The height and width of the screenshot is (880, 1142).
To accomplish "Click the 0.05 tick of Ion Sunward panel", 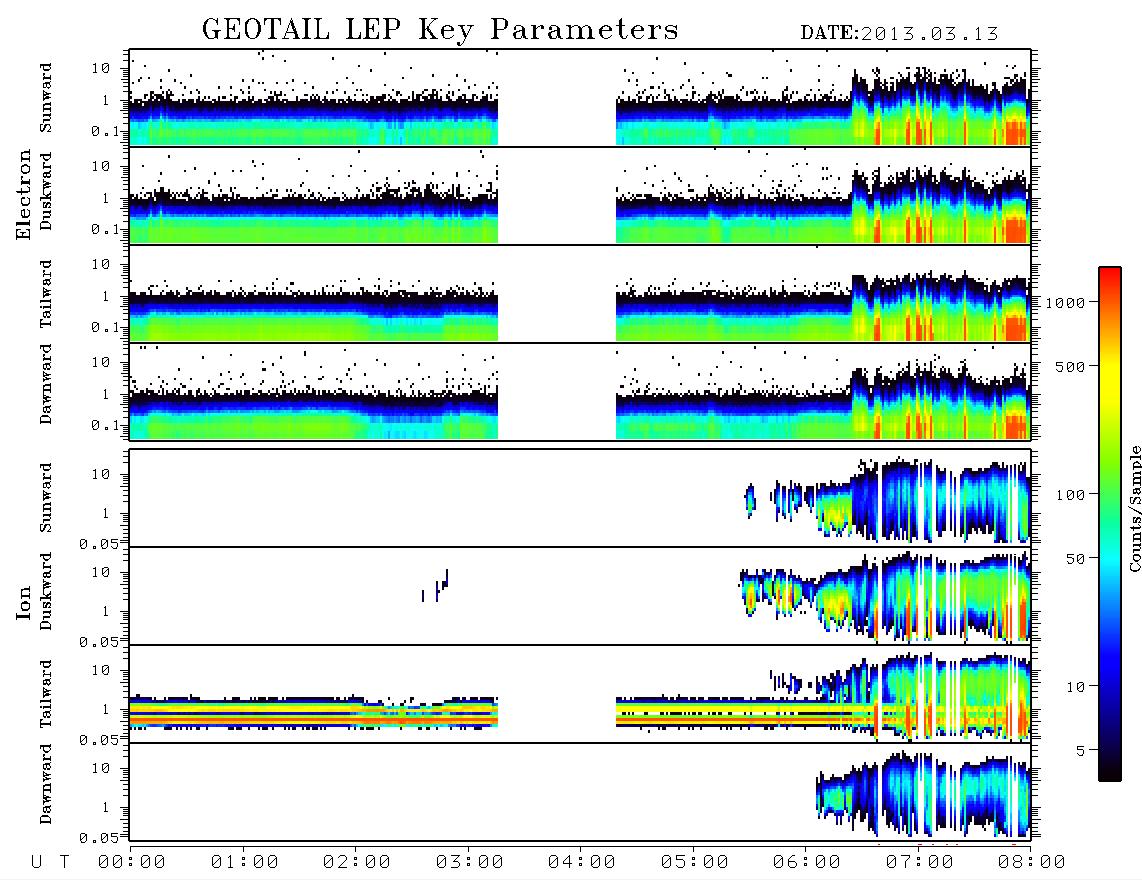I will tap(98, 543).
